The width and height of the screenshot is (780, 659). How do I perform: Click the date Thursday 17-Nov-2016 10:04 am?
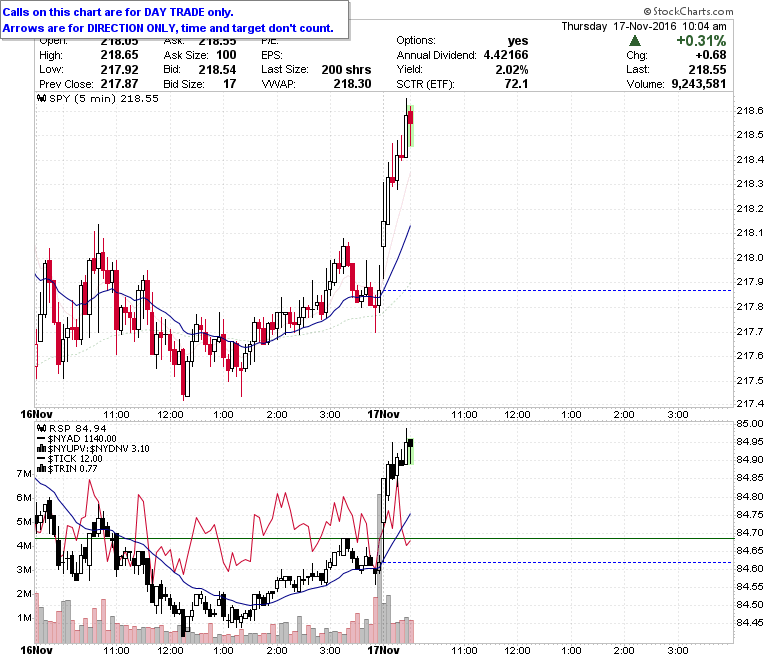(644, 26)
